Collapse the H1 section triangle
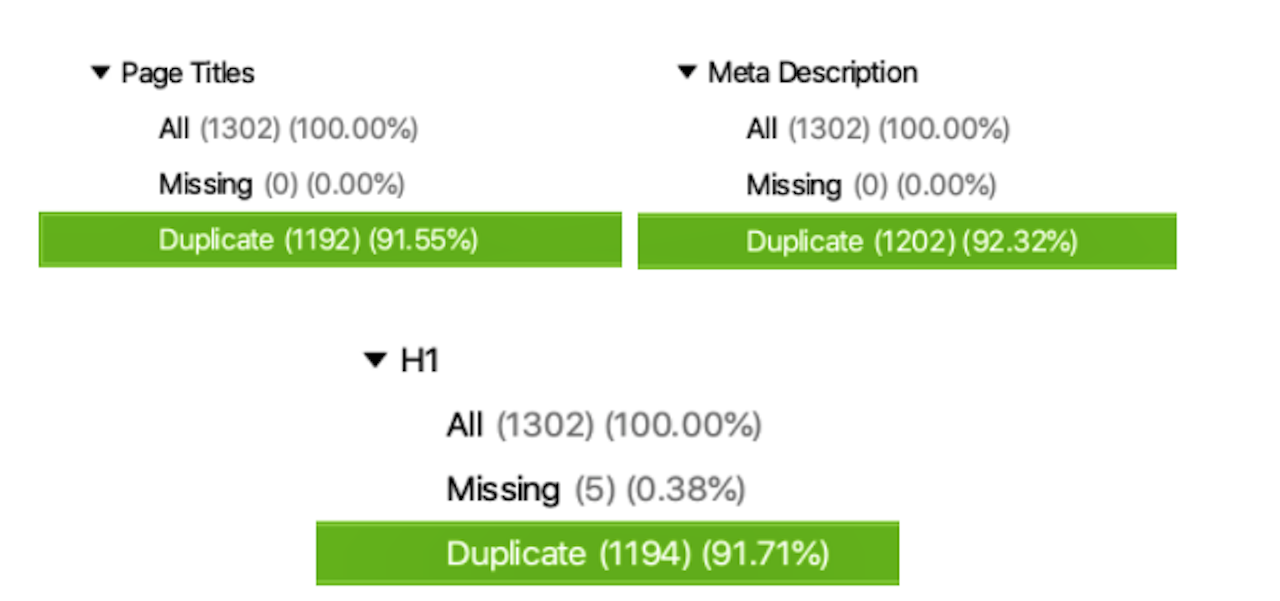This screenshot has width=1280, height=601. coord(375,360)
